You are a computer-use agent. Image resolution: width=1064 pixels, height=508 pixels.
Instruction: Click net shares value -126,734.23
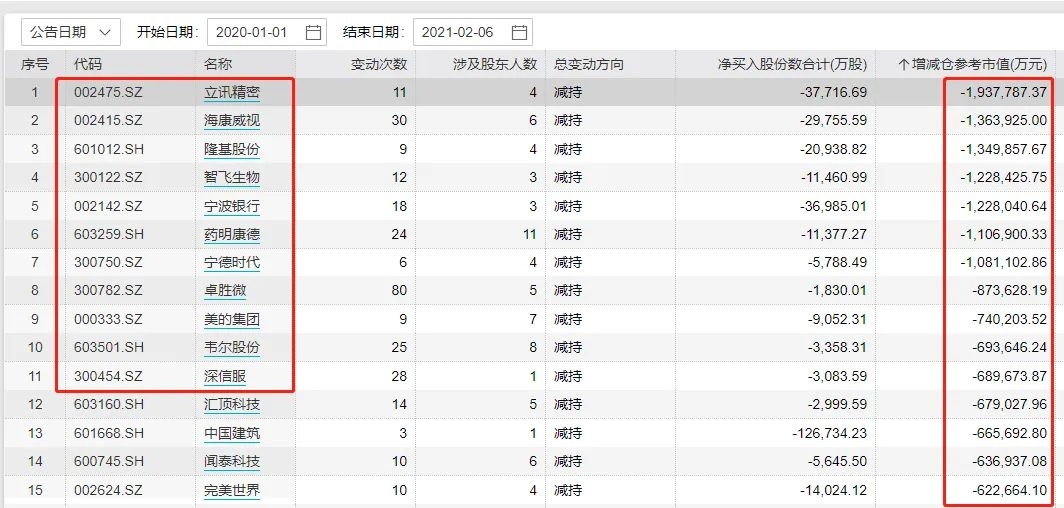click(x=830, y=433)
